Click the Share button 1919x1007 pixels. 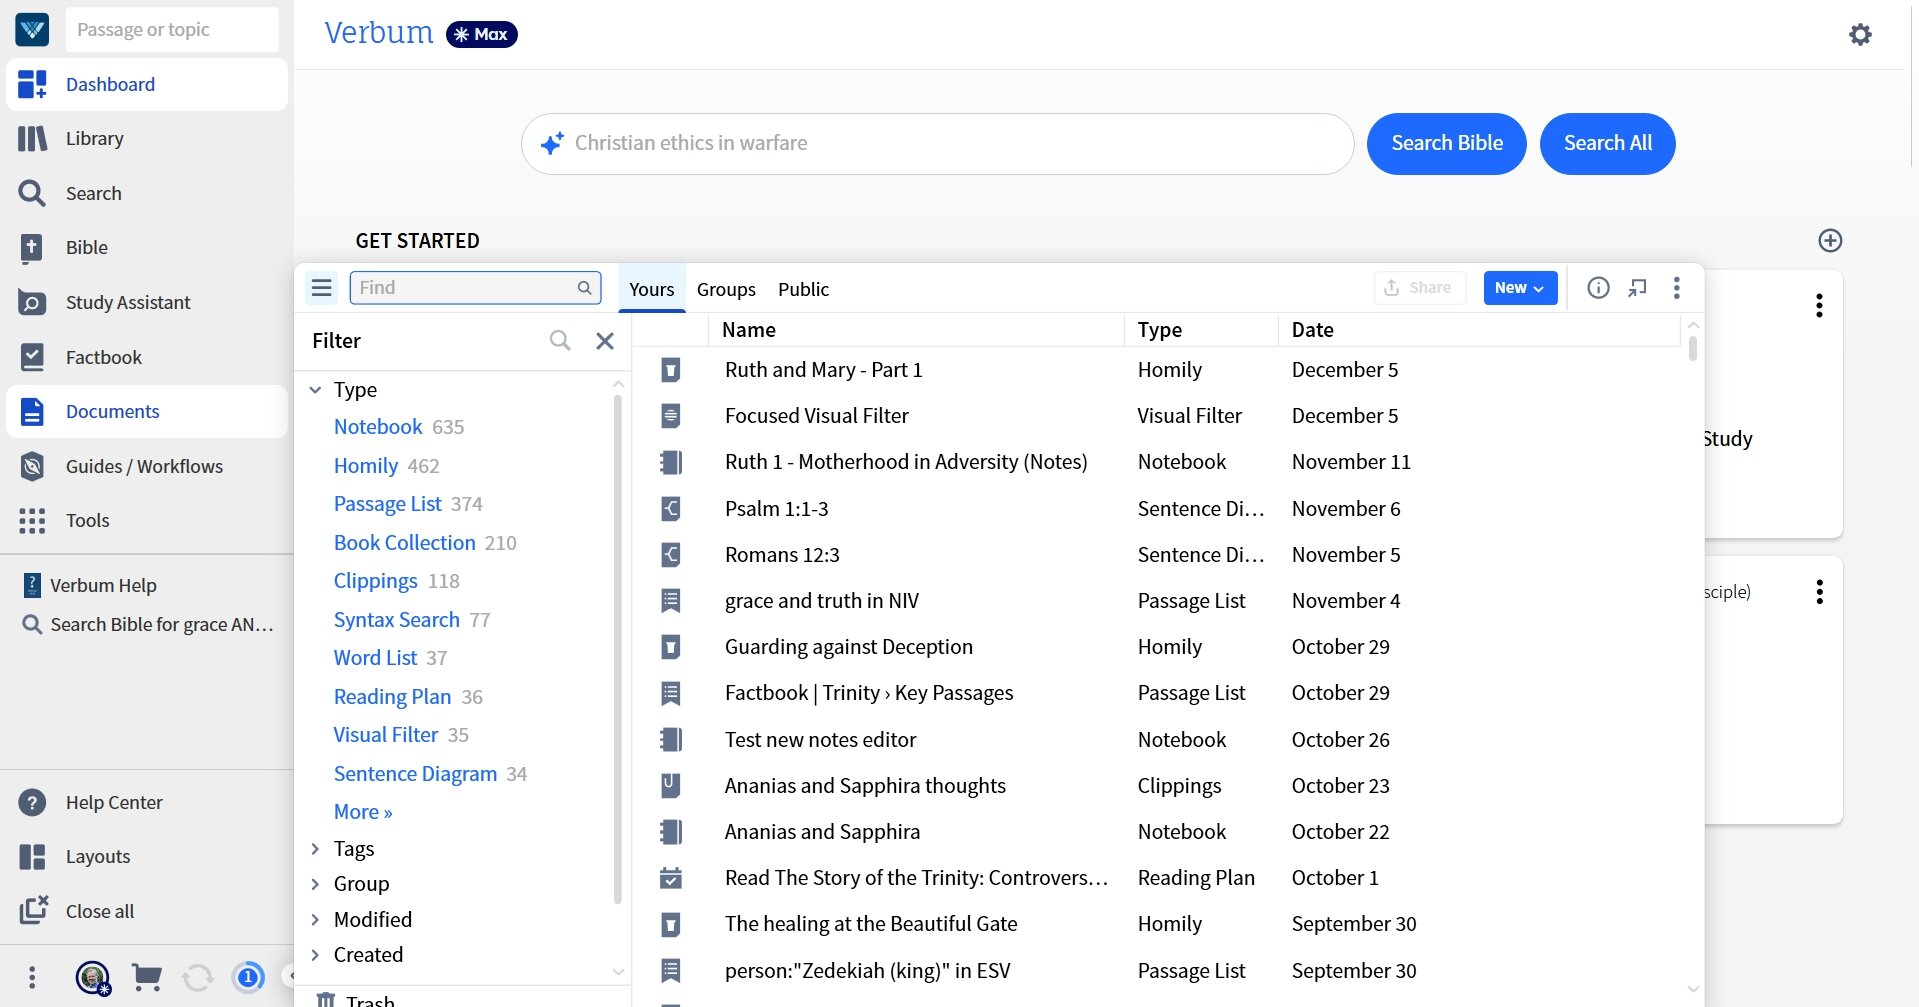click(x=1420, y=288)
